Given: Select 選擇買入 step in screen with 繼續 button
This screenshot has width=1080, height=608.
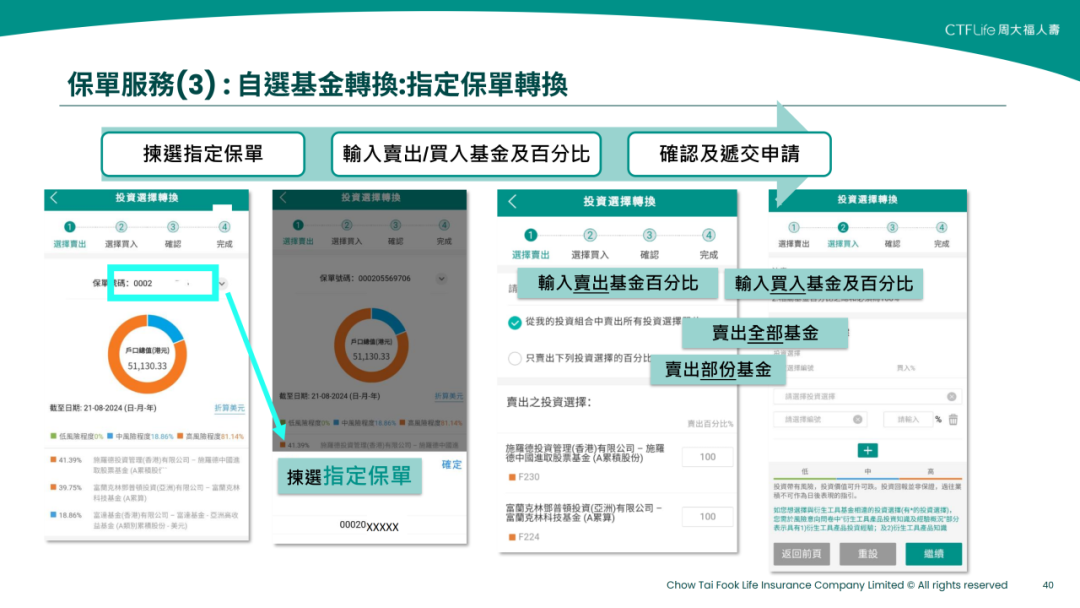Looking at the screenshot, I should 842,244.
